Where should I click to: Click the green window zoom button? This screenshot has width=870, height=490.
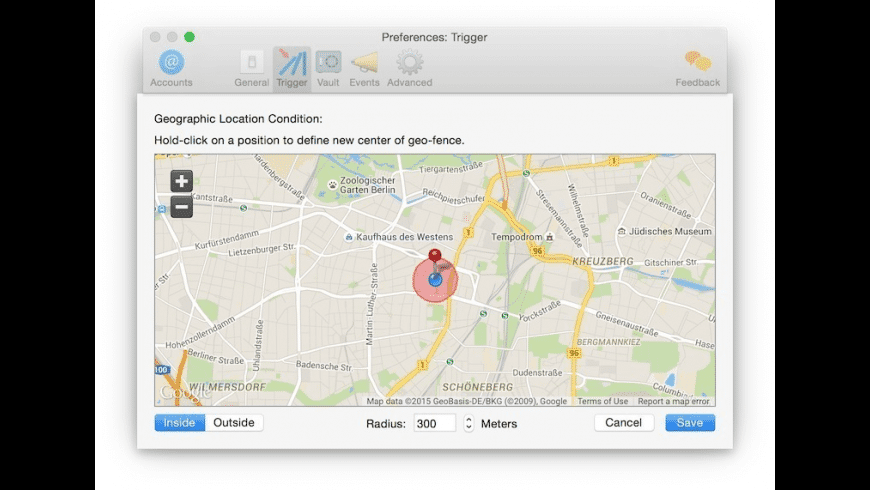189,37
